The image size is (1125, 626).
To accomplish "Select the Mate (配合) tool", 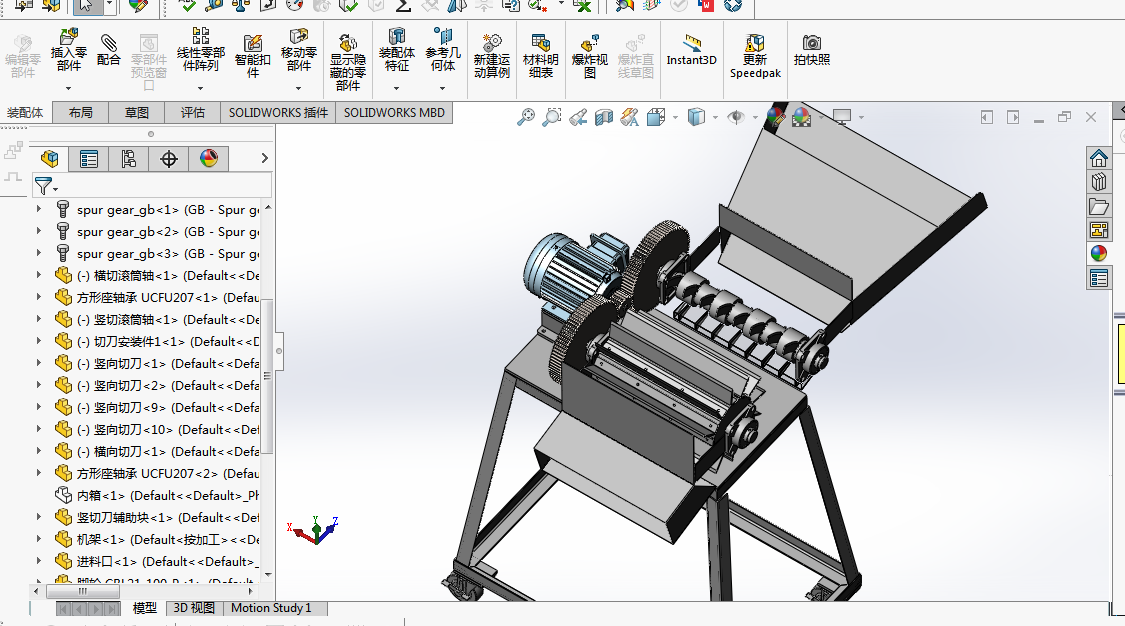I will click(108, 49).
